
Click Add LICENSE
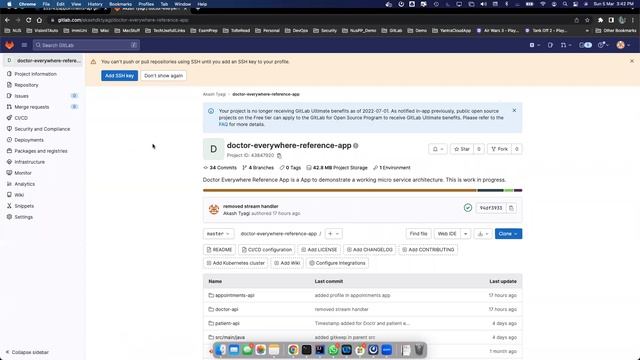[319, 249]
